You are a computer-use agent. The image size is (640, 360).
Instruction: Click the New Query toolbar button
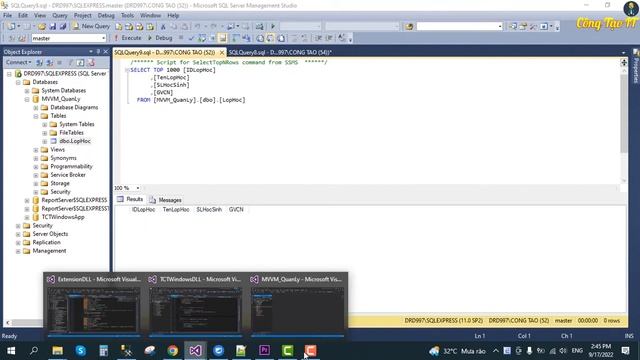coord(91,26)
